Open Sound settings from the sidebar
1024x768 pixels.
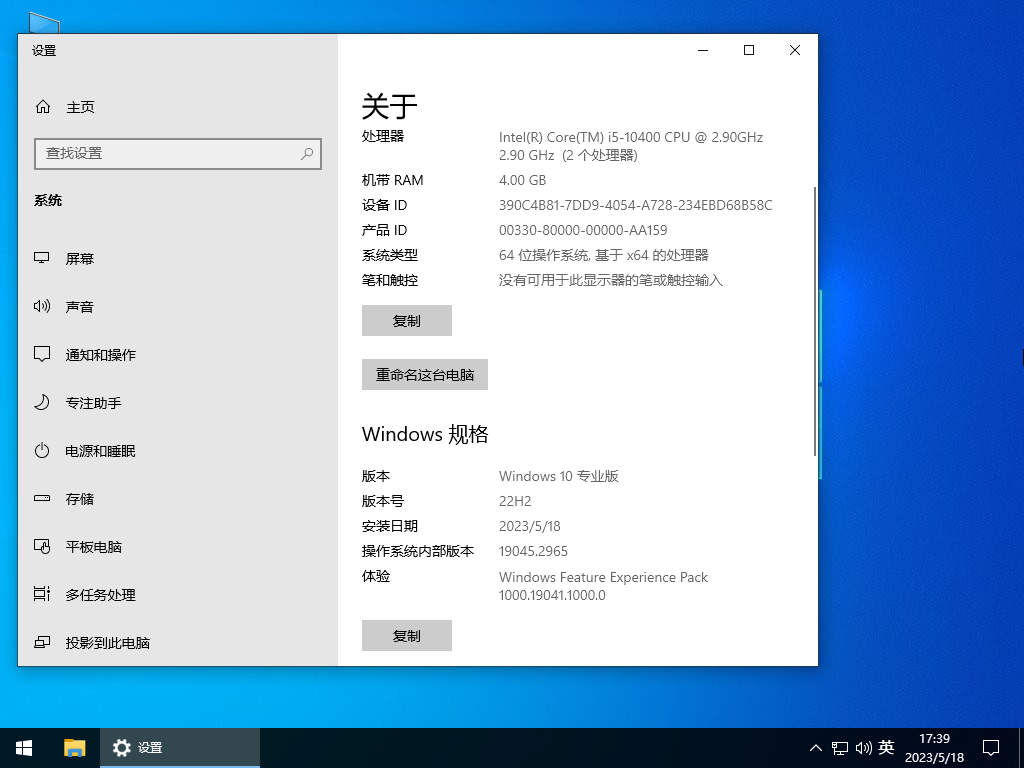(x=80, y=307)
